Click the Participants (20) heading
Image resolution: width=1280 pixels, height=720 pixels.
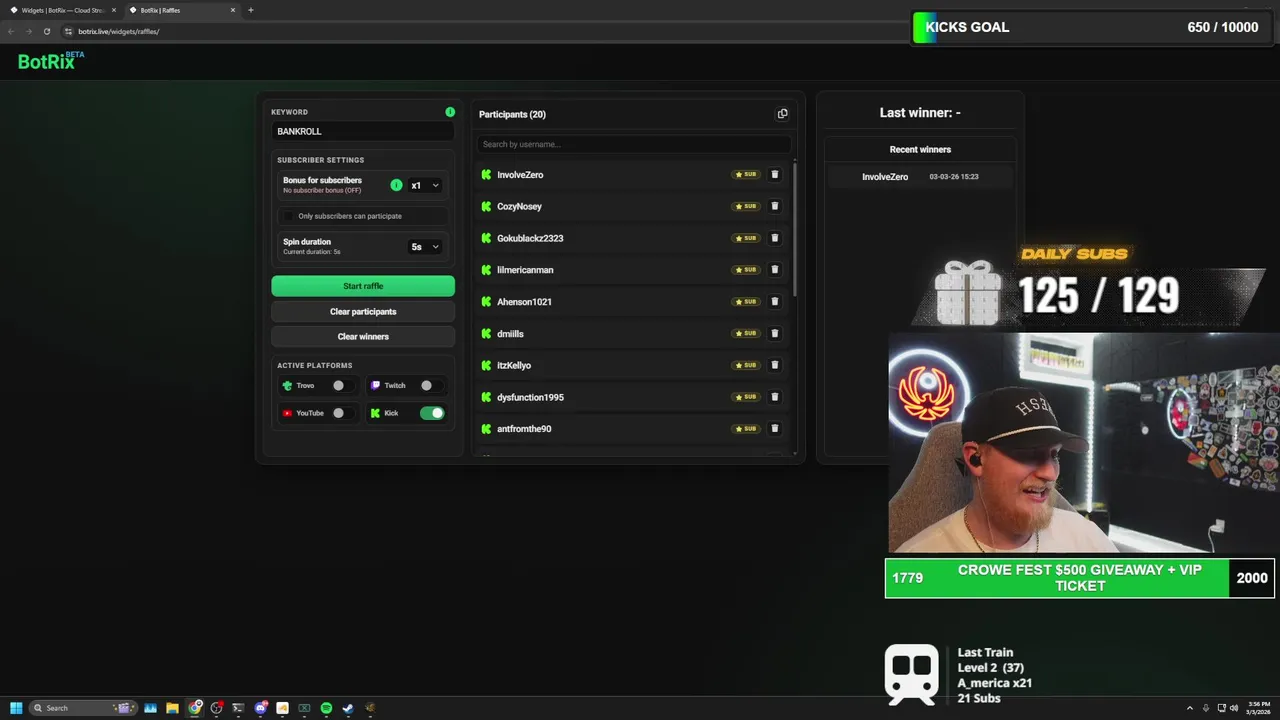pyautogui.click(x=512, y=114)
